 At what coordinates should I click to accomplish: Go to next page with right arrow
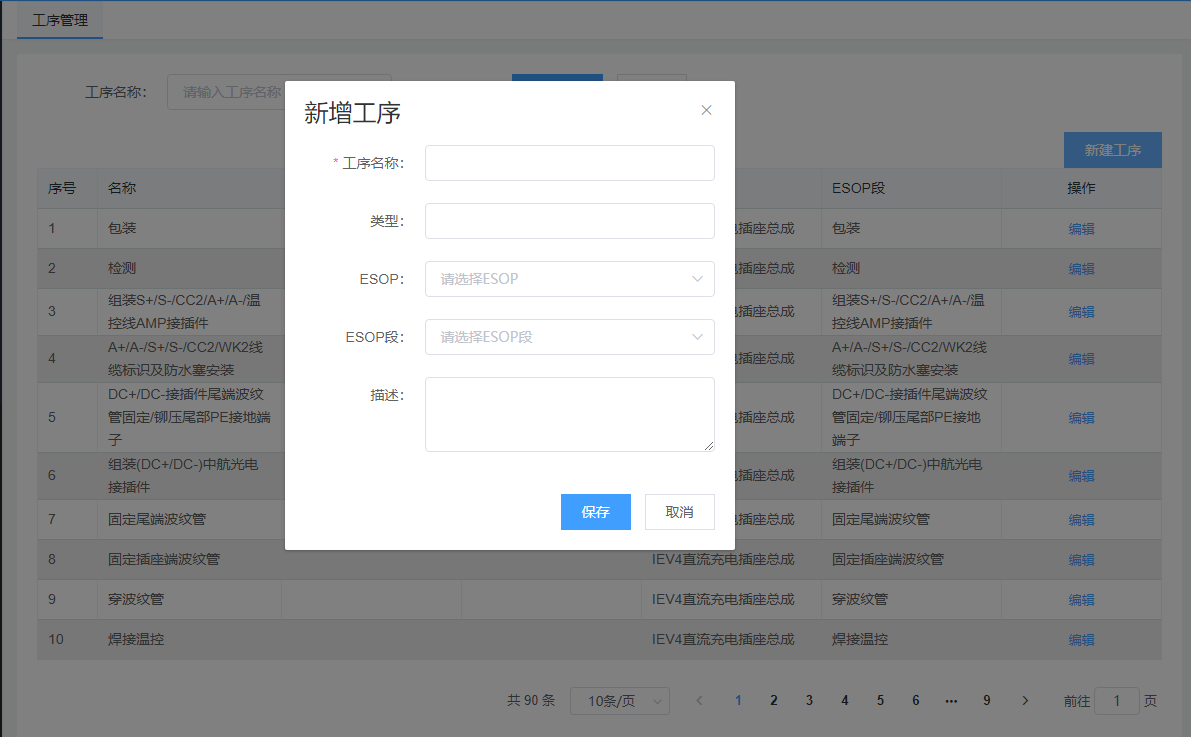click(x=1025, y=701)
